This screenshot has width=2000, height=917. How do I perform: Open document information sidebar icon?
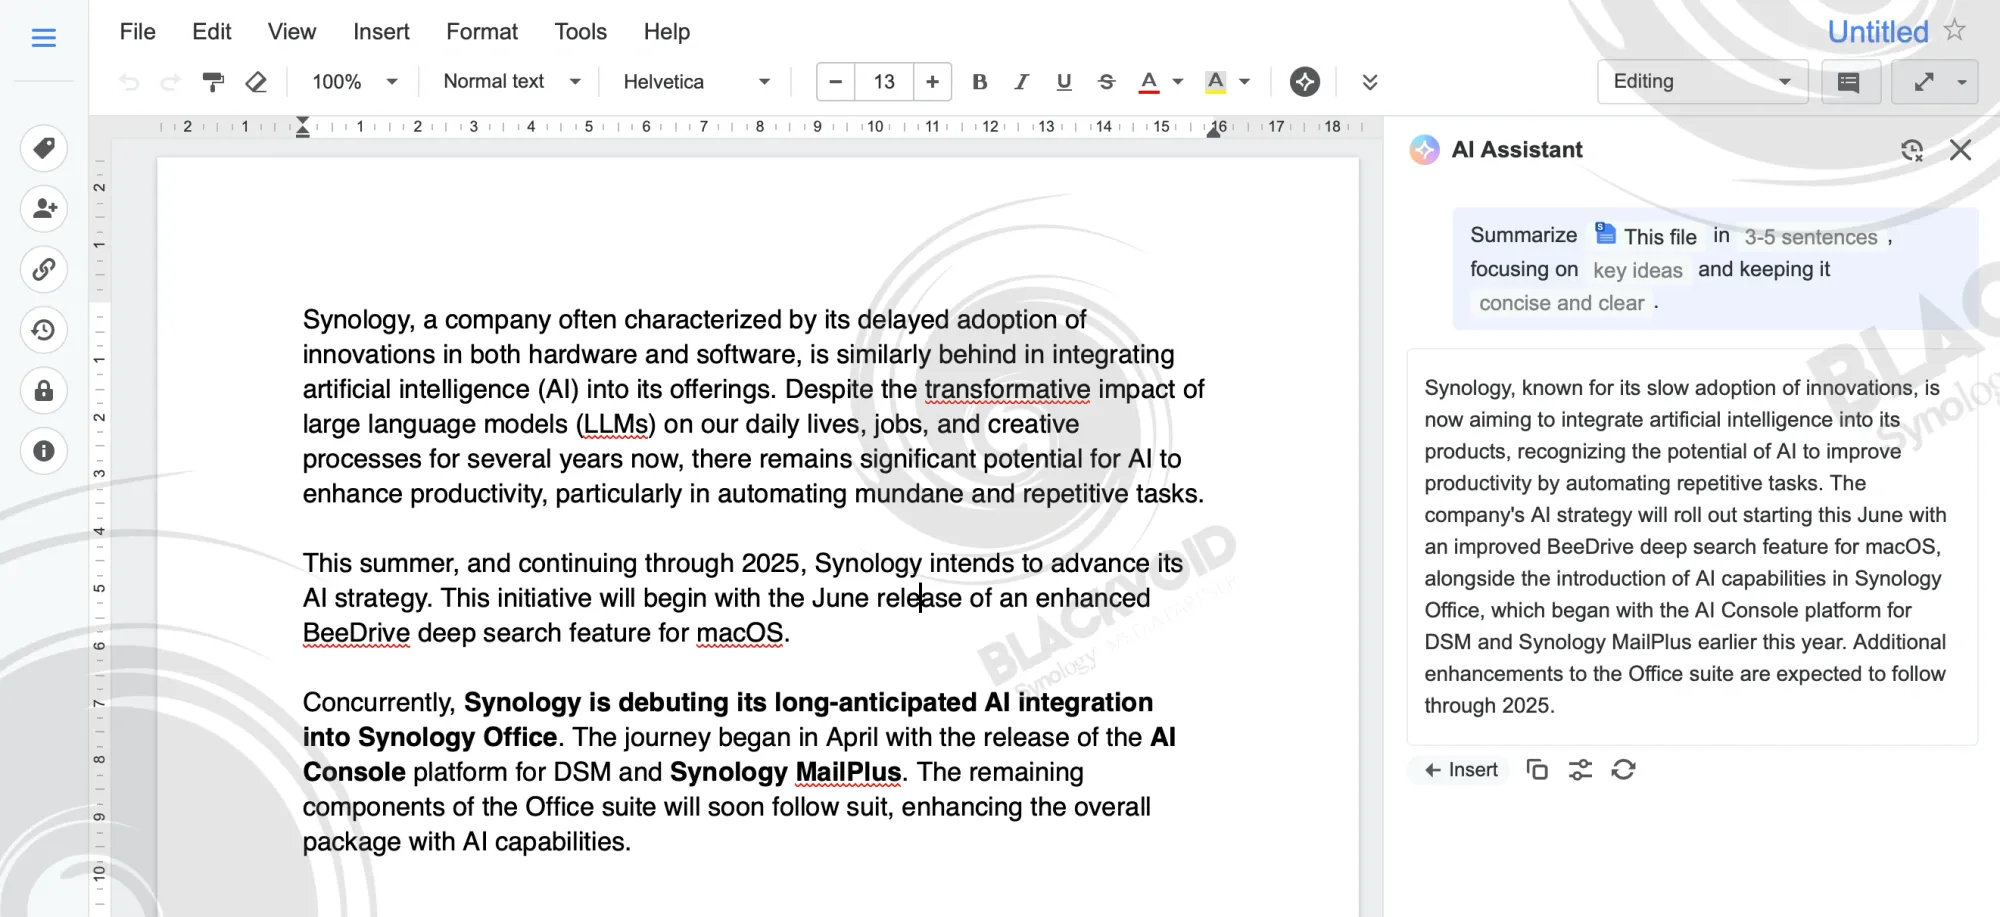point(44,451)
